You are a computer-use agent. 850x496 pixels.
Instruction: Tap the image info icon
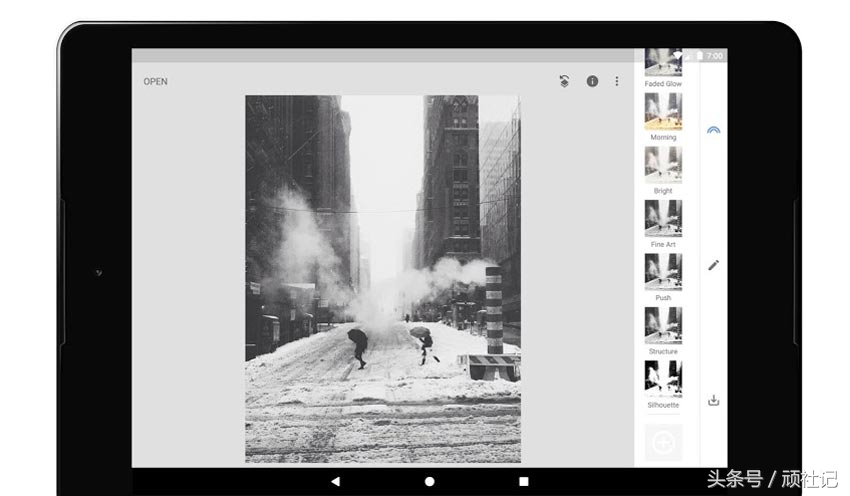(592, 81)
